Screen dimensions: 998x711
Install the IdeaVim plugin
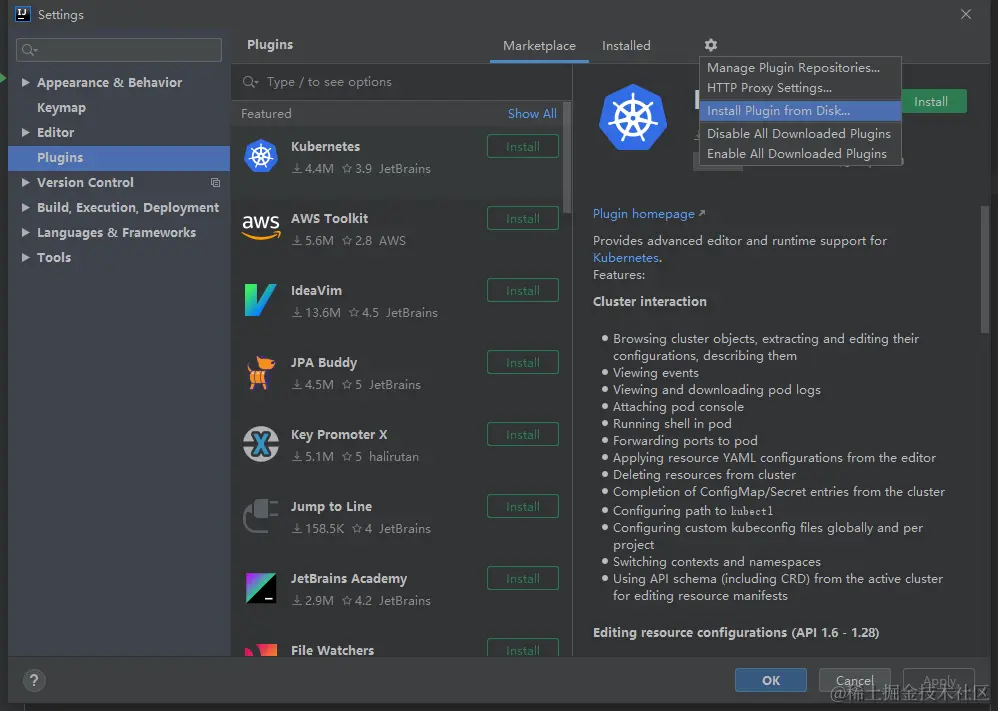coord(523,290)
